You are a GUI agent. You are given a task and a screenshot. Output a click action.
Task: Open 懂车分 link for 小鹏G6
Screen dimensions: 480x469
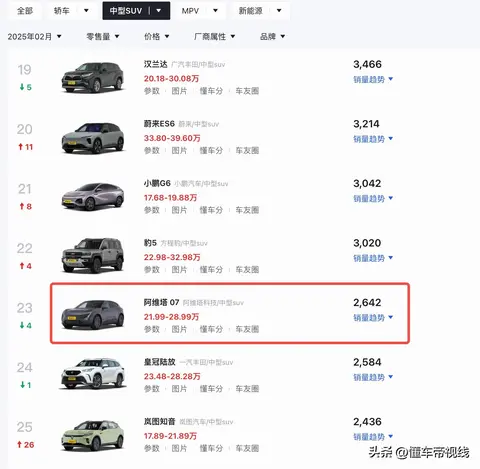click(211, 210)
